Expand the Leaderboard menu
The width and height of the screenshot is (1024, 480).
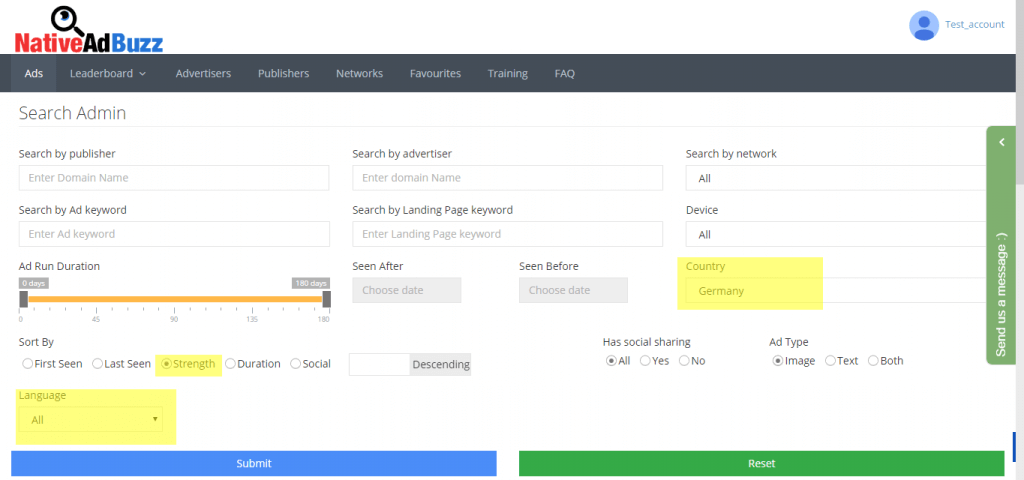pos(108,73)
